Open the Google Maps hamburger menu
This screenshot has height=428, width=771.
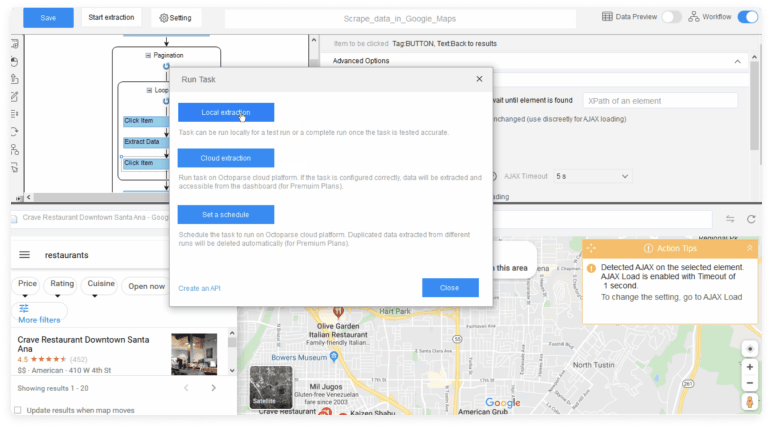click(25, 254)
